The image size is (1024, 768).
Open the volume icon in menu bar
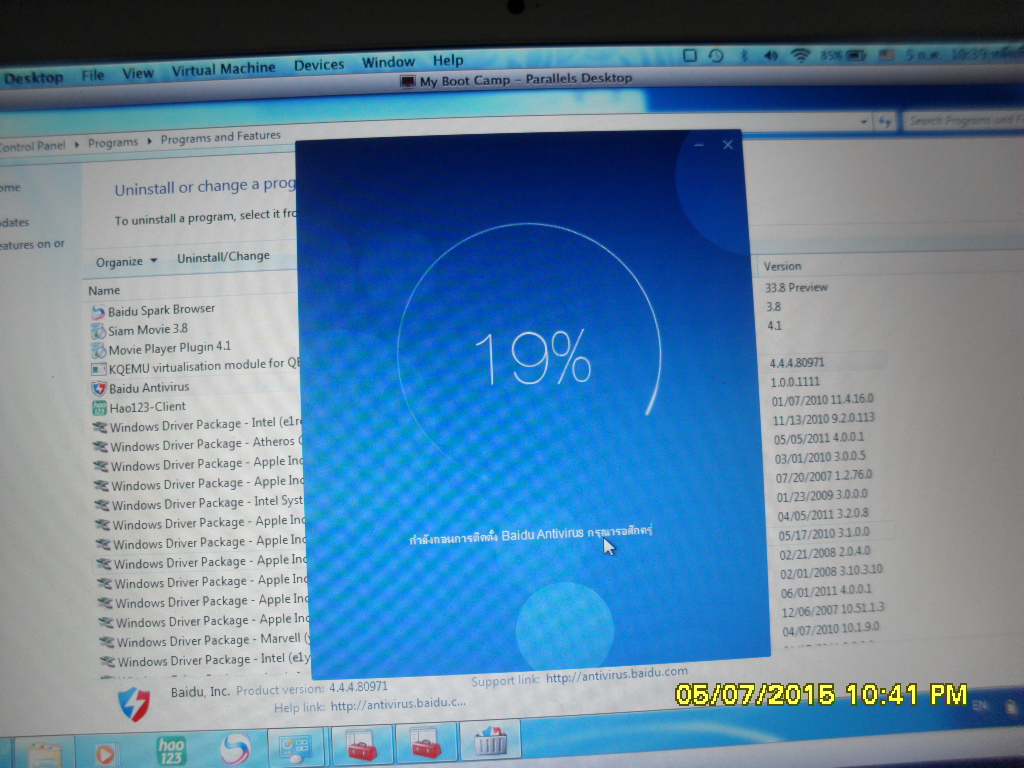click(x=771, y=56)
